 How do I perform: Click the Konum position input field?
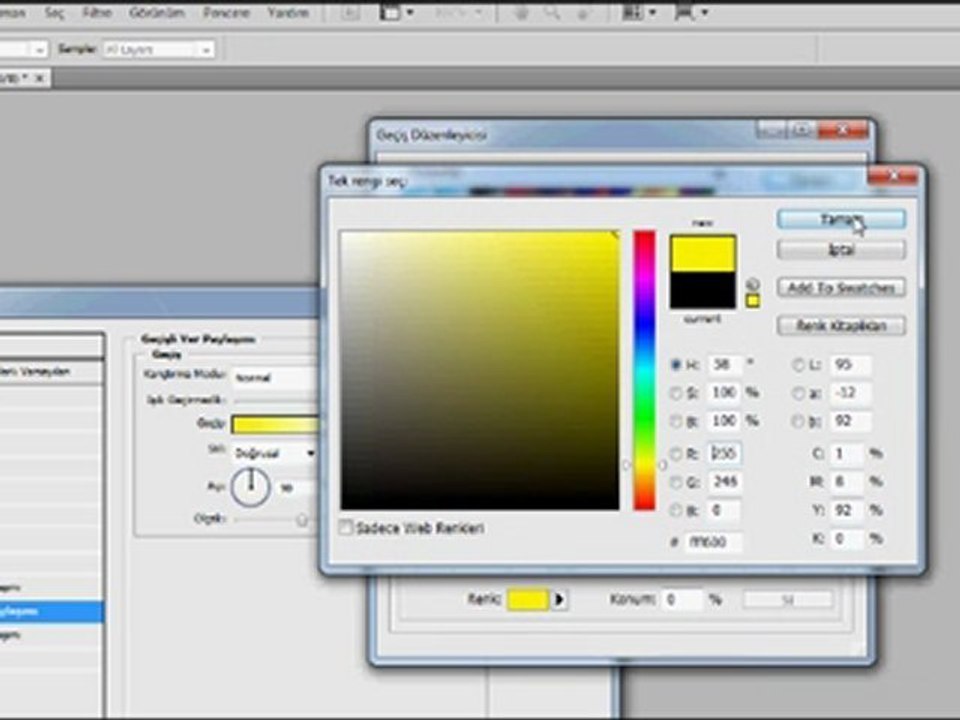(x=681, y=599)
